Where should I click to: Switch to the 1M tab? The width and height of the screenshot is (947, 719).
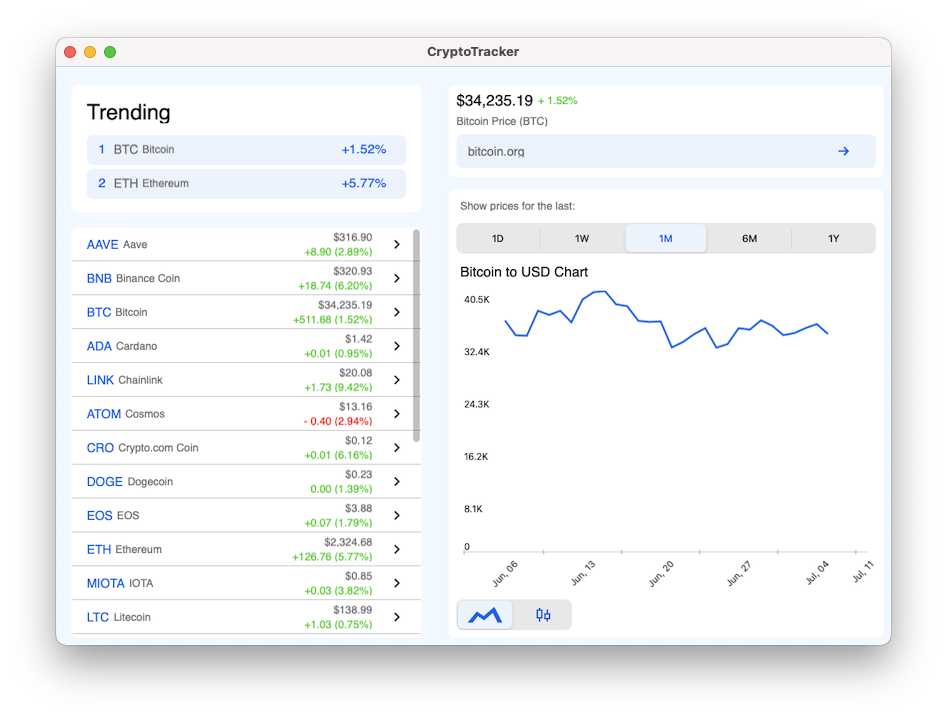tap(665, 238)
